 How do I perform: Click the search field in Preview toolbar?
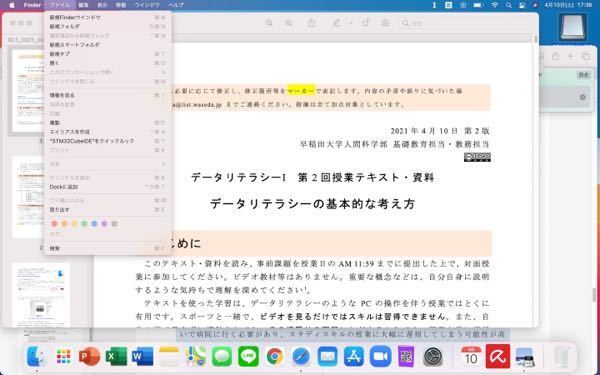coord(466,23)
